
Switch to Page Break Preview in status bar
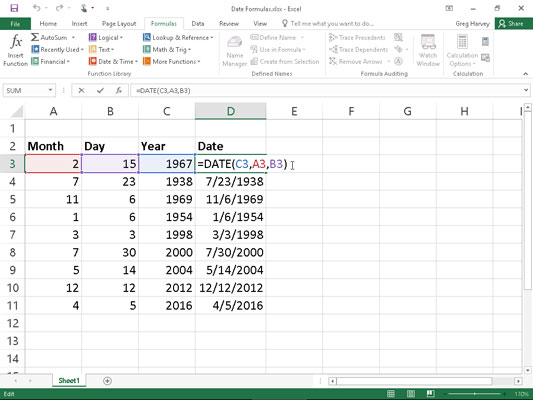[430, 394]
